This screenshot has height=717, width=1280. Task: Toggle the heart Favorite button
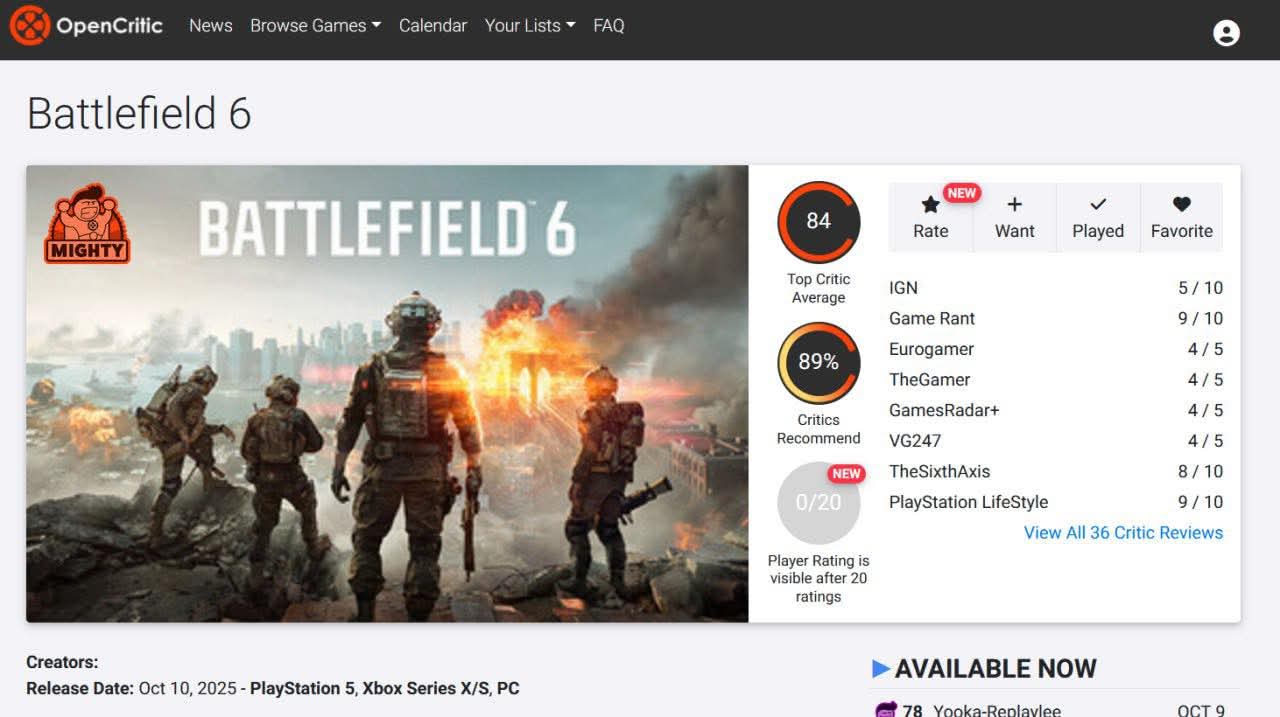pyautogui.click(x=1182, y=217)
